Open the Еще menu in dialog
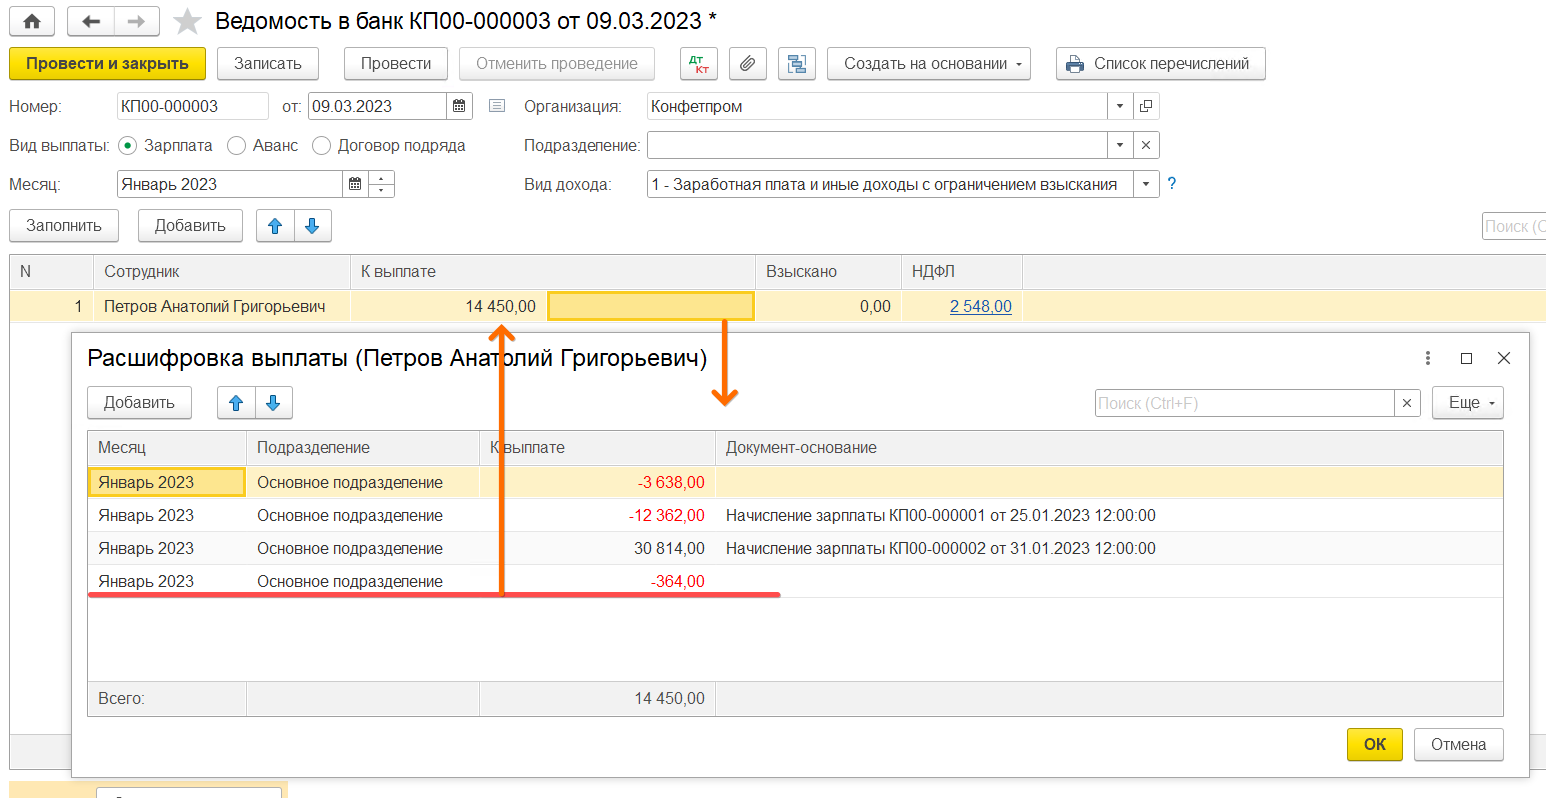This screenshot has width=1546, height=798. coord(1467,403)
